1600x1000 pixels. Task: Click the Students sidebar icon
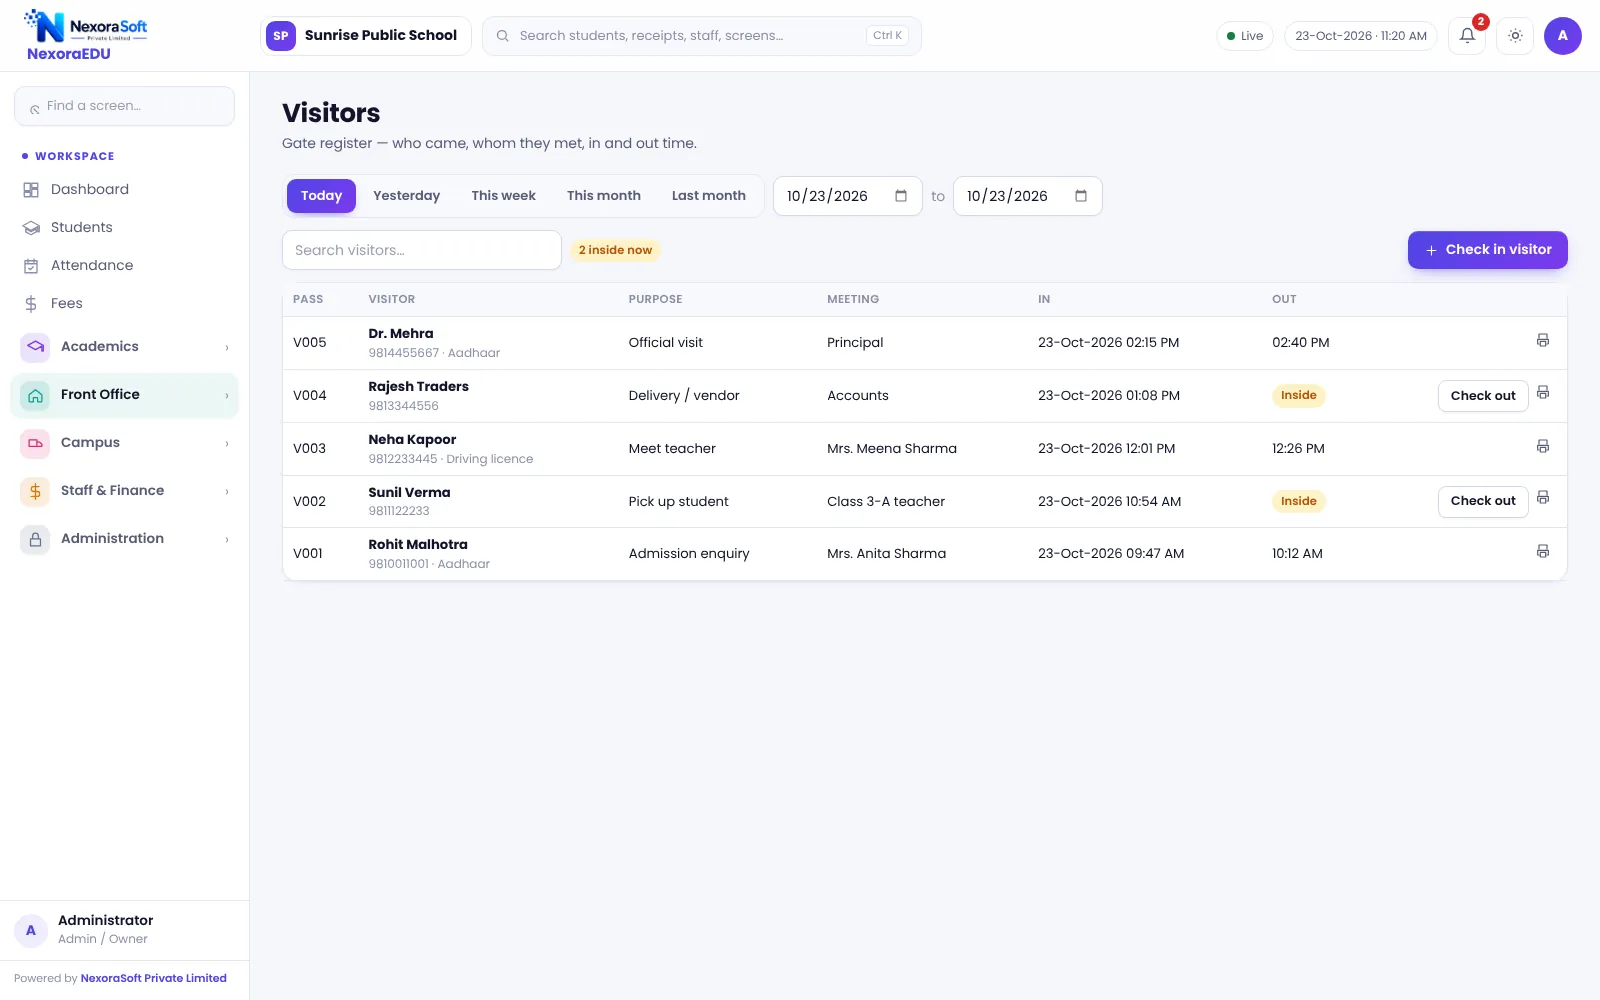click(x=31, y=228)
